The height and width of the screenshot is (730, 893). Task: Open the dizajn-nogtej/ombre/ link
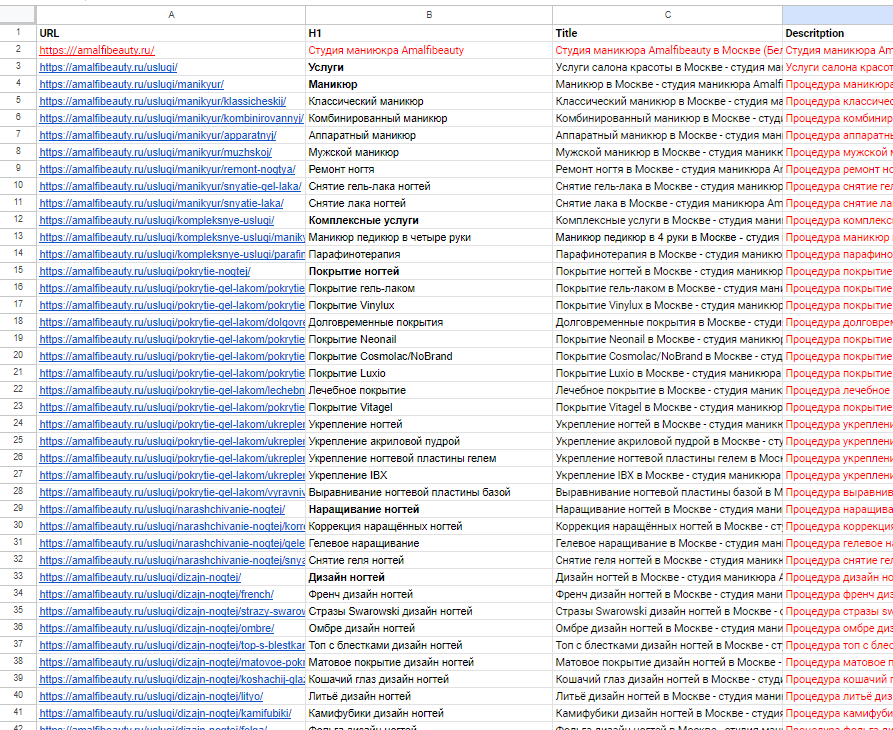[x=157, y=629]
